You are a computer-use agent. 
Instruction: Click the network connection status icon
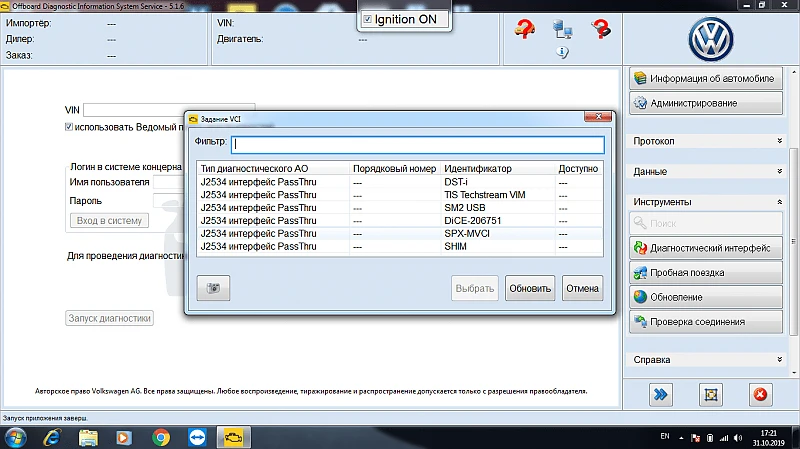pos(563,30)
